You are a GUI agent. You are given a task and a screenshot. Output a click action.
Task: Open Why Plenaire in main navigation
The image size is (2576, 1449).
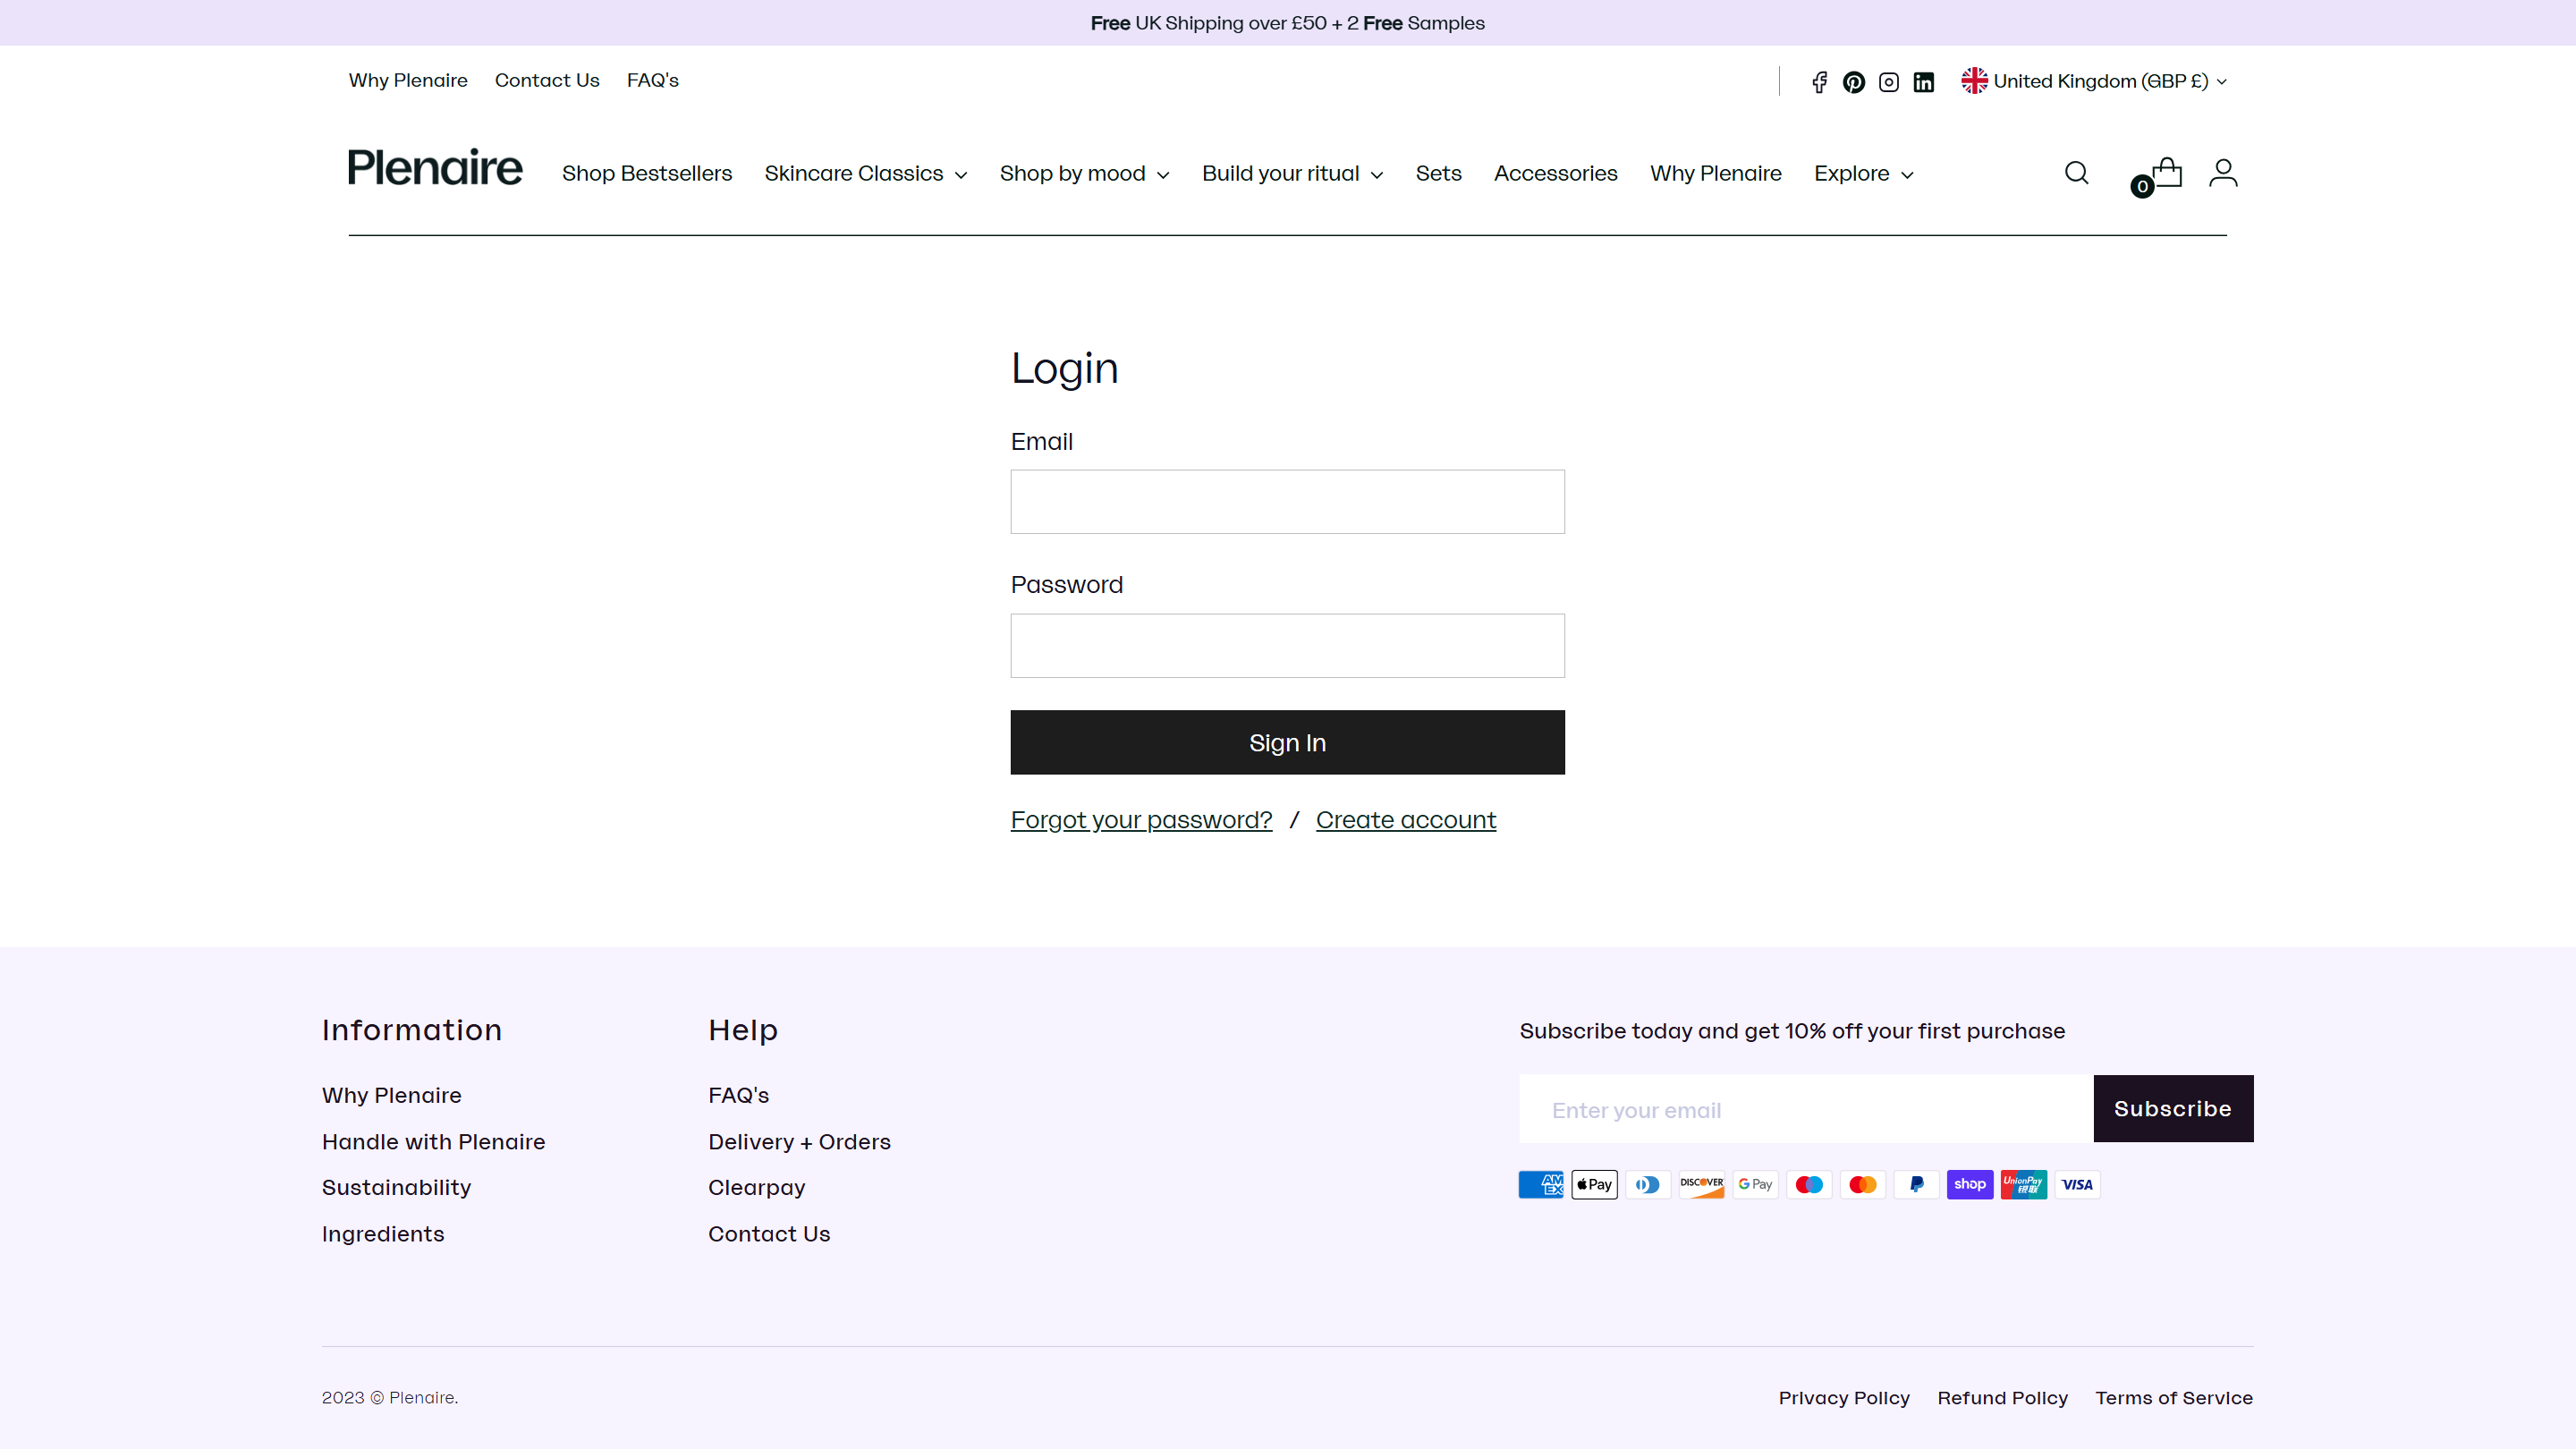(1716, 173)
